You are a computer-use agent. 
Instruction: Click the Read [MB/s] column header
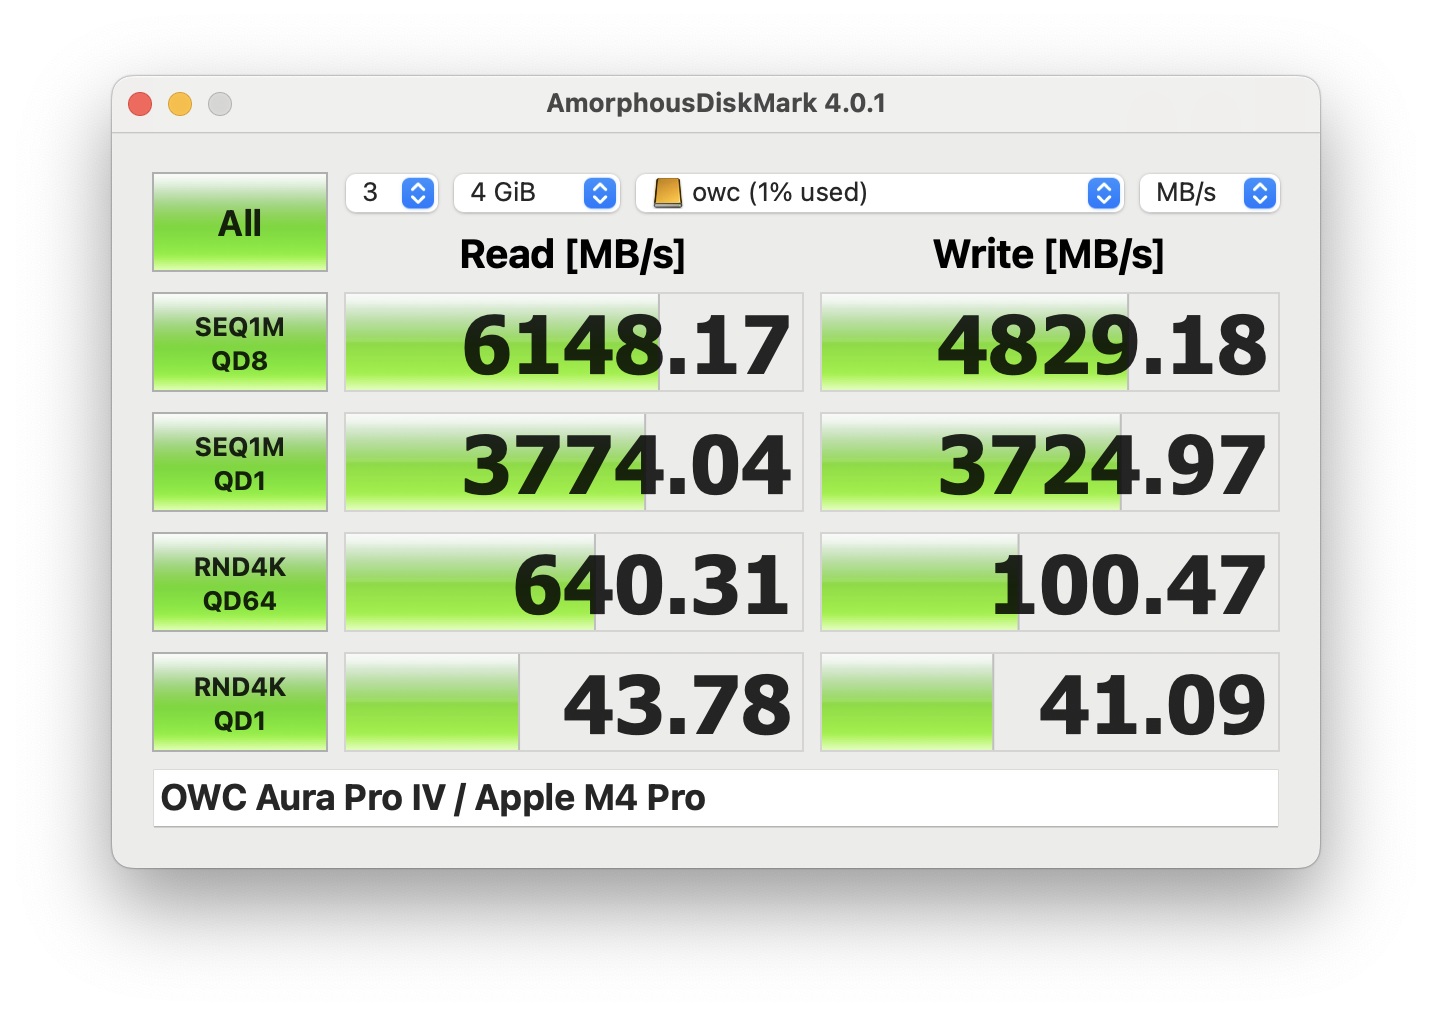pyautogui.click(x=573, y=255)
